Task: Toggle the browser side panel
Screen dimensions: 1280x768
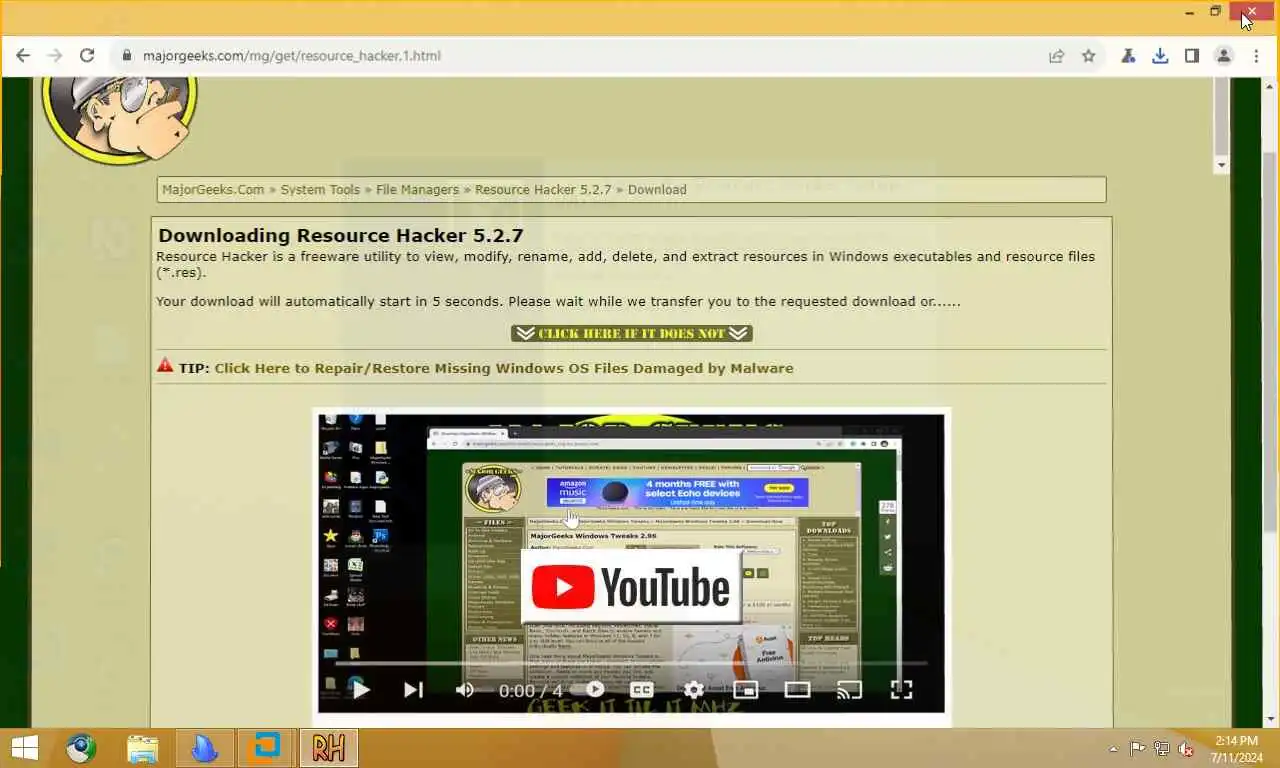Action: [x=1192, y=56]
